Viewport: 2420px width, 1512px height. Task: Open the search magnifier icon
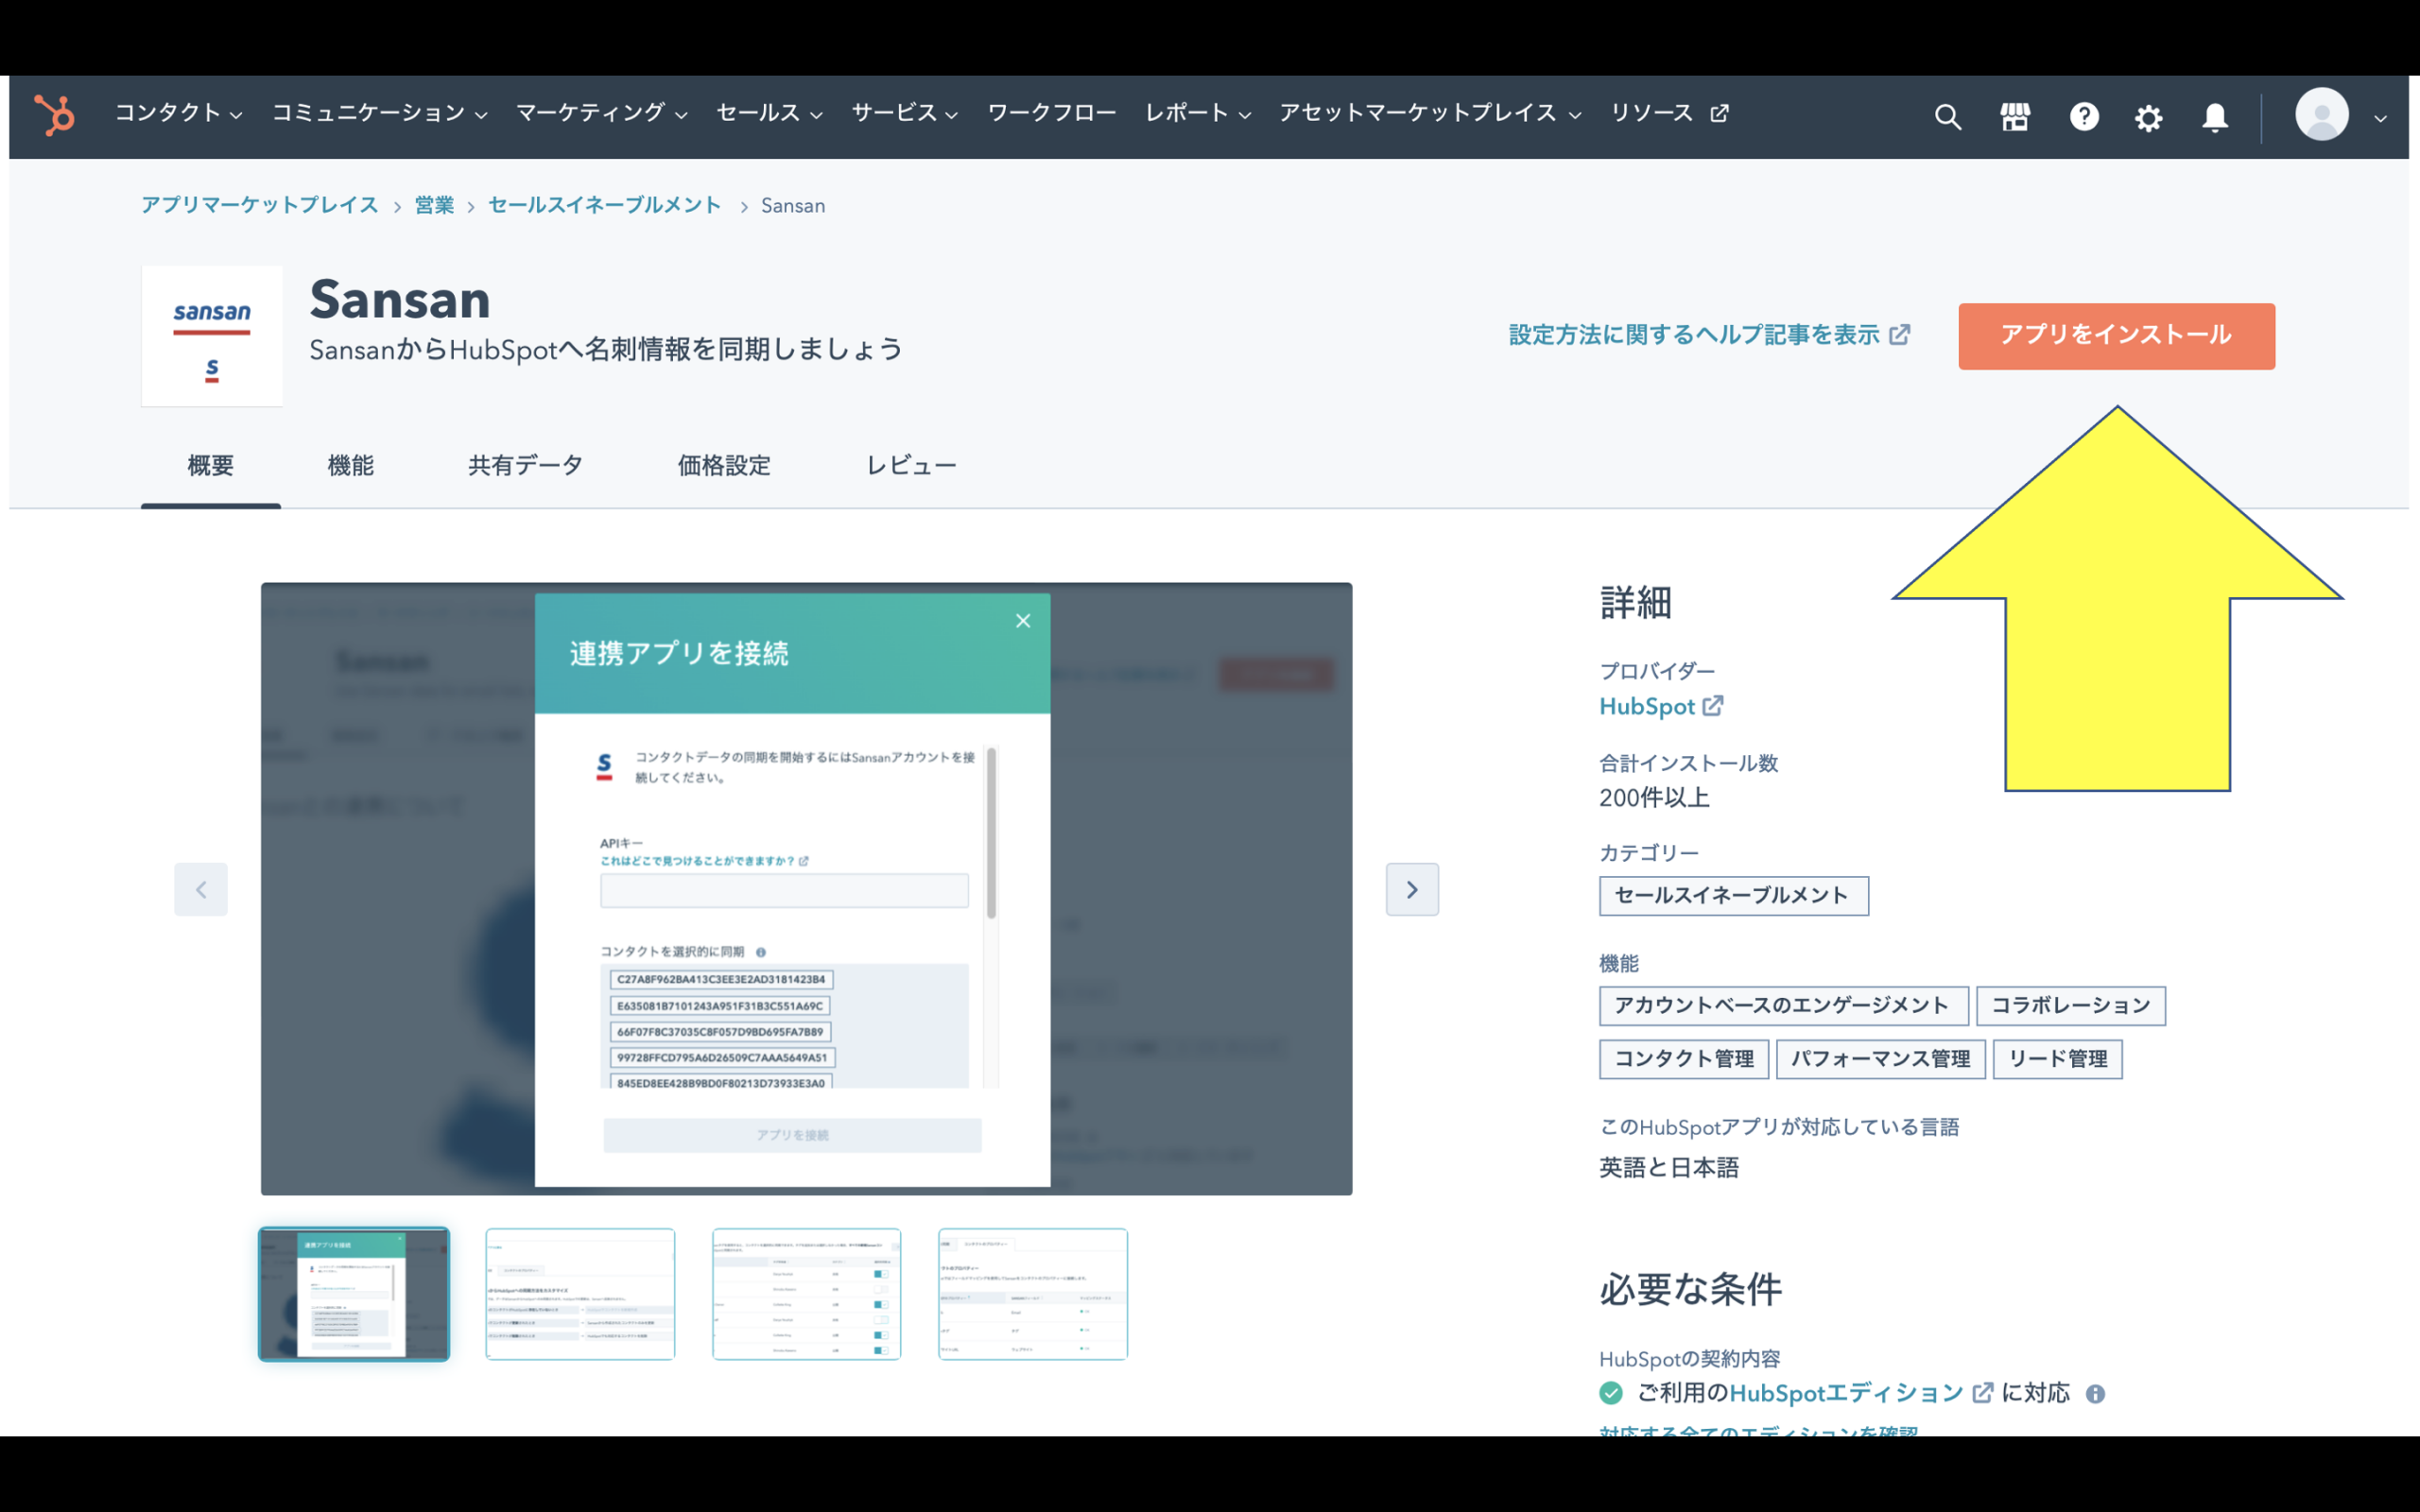click(x=1947, y=116)
